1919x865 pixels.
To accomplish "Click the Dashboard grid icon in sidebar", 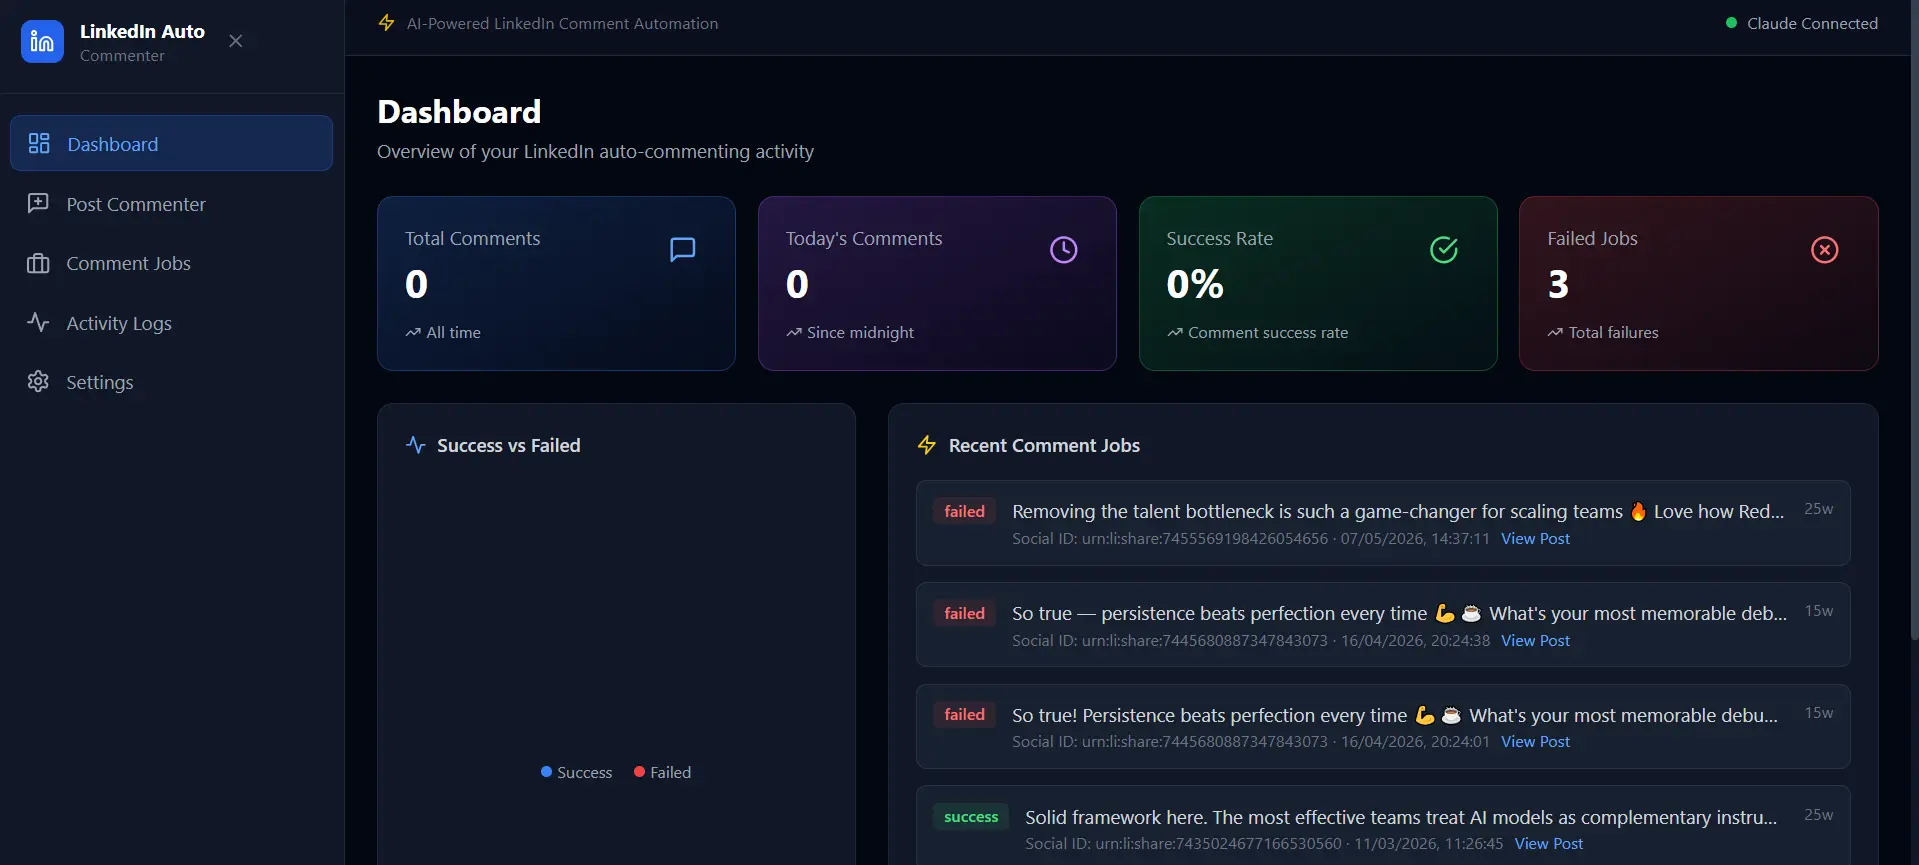I will [39, 143].
